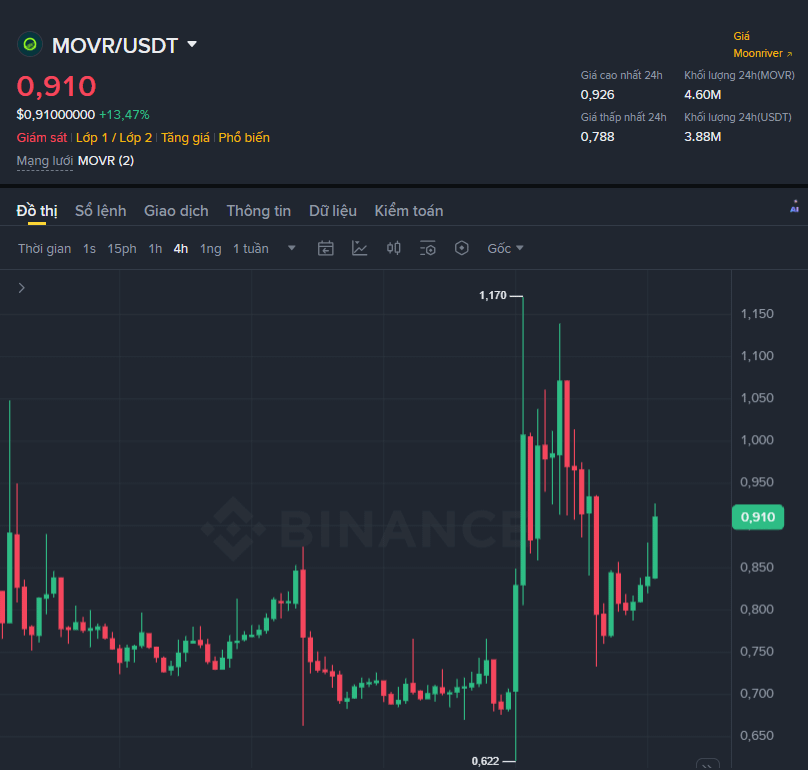Click the hexagon chart settings icon

462,248
